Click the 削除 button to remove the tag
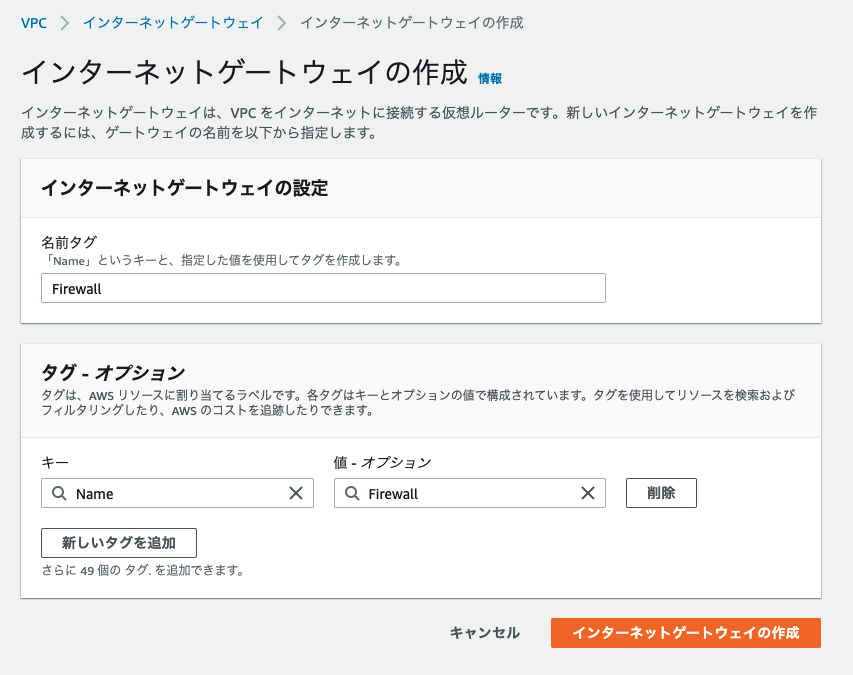 (661, 492)
